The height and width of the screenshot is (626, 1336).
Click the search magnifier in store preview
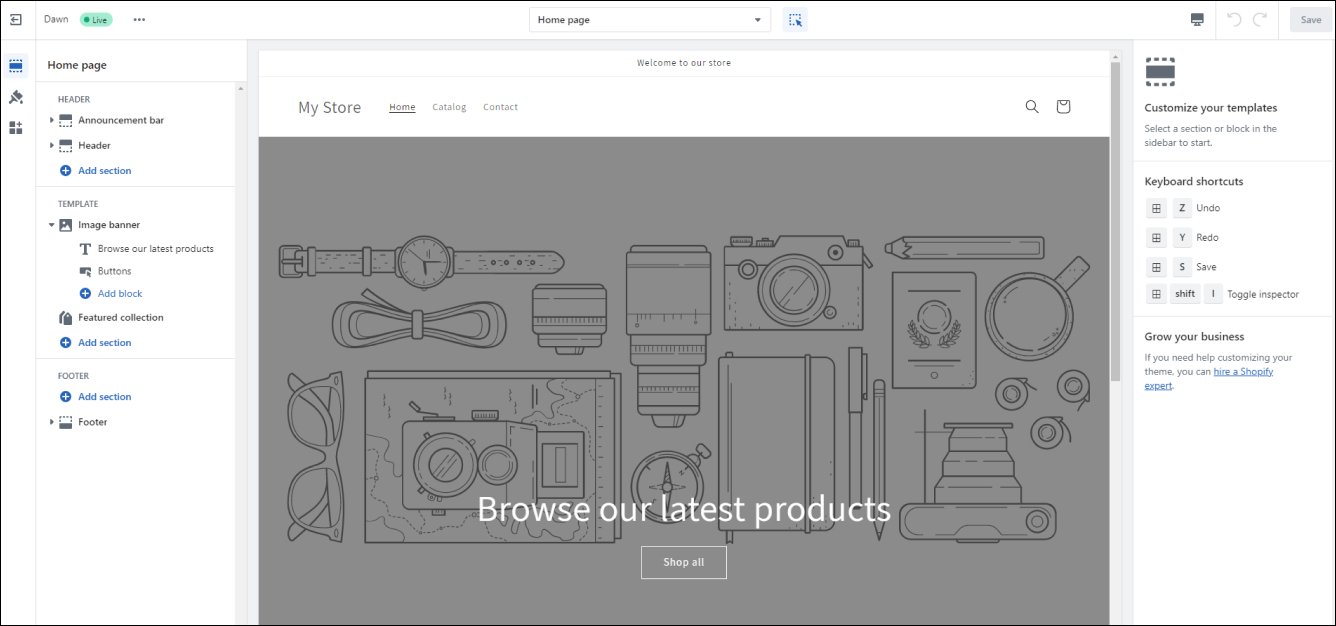coord(1032,107)
